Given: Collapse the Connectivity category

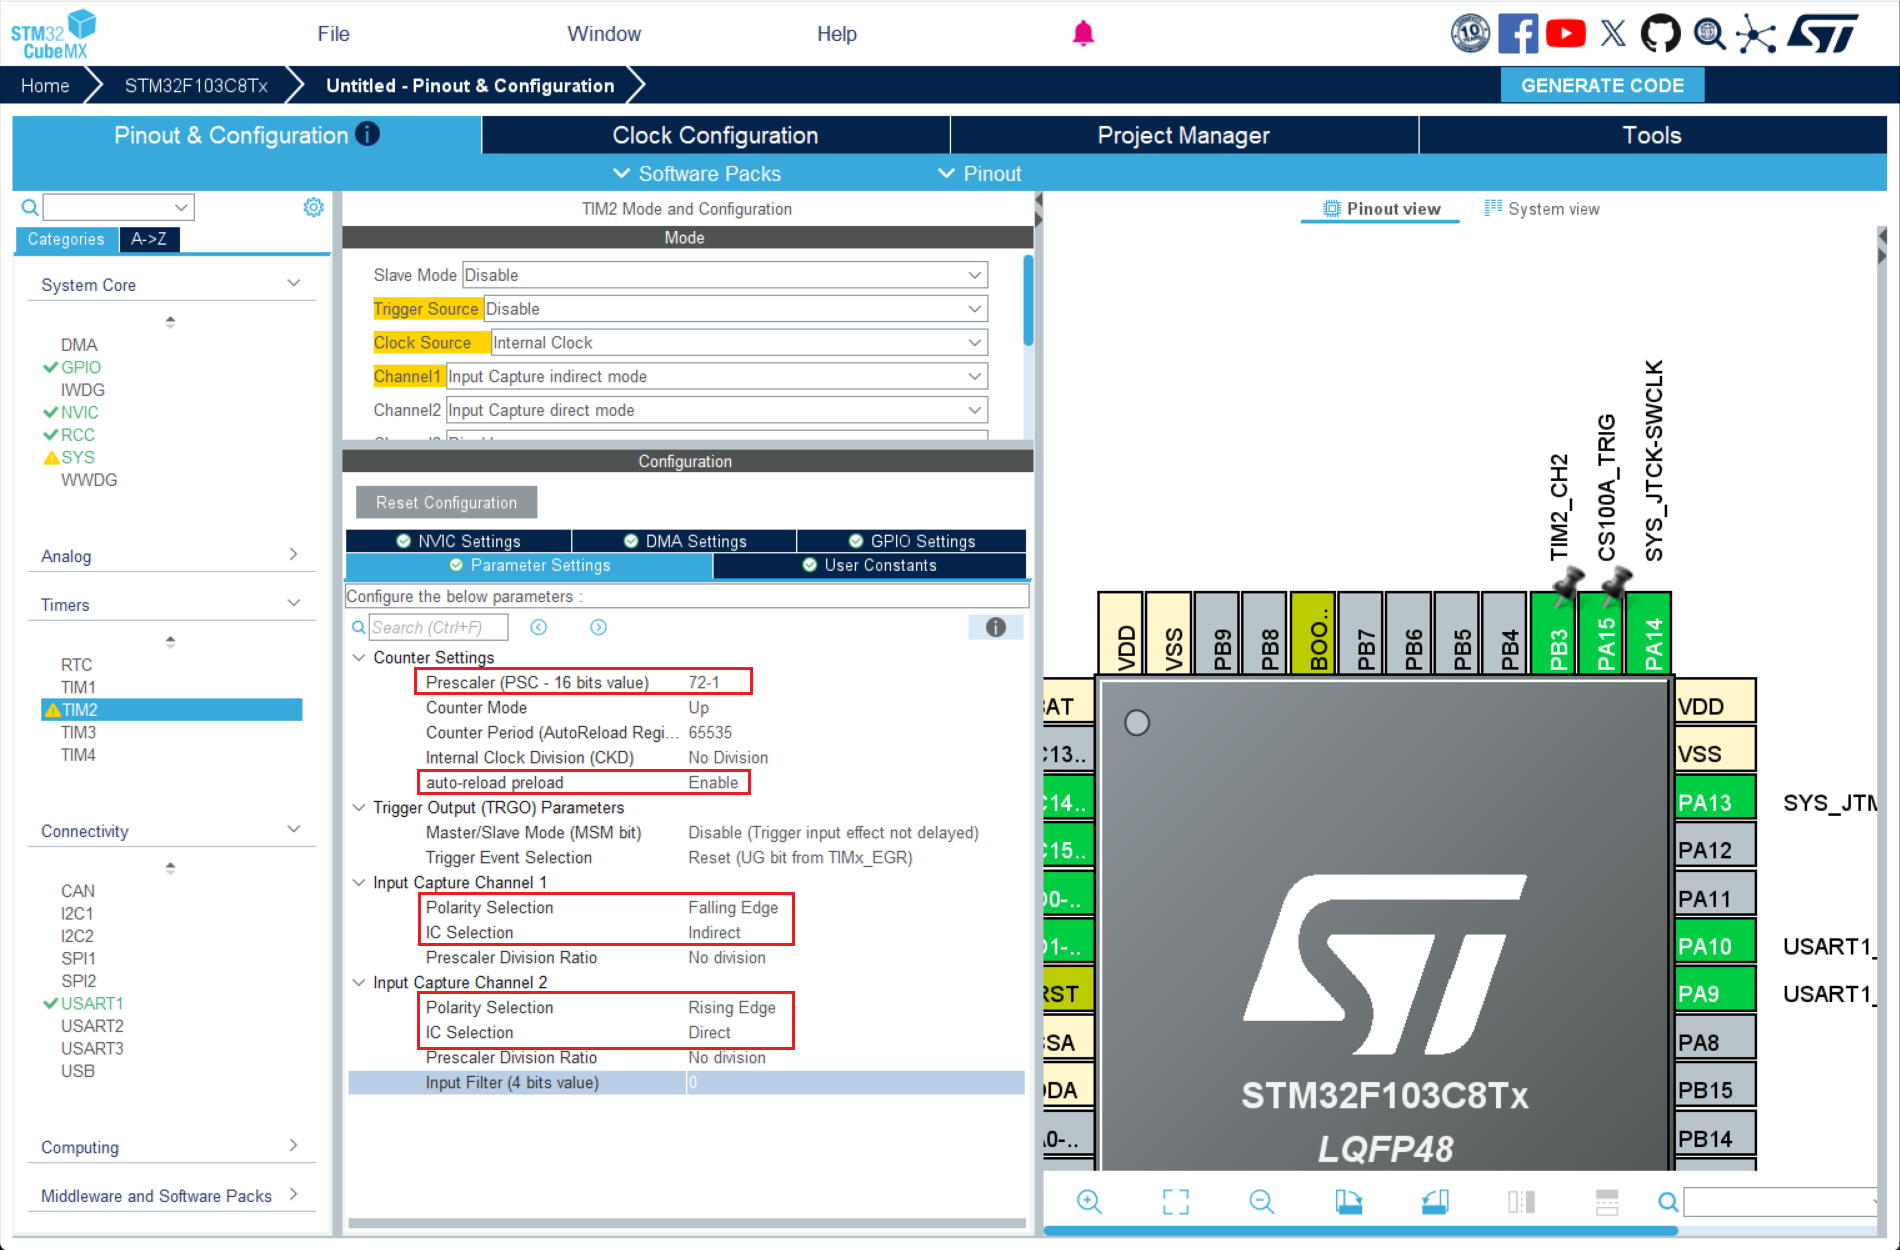Looking at the screenshot, I should [x=294, y=830].
